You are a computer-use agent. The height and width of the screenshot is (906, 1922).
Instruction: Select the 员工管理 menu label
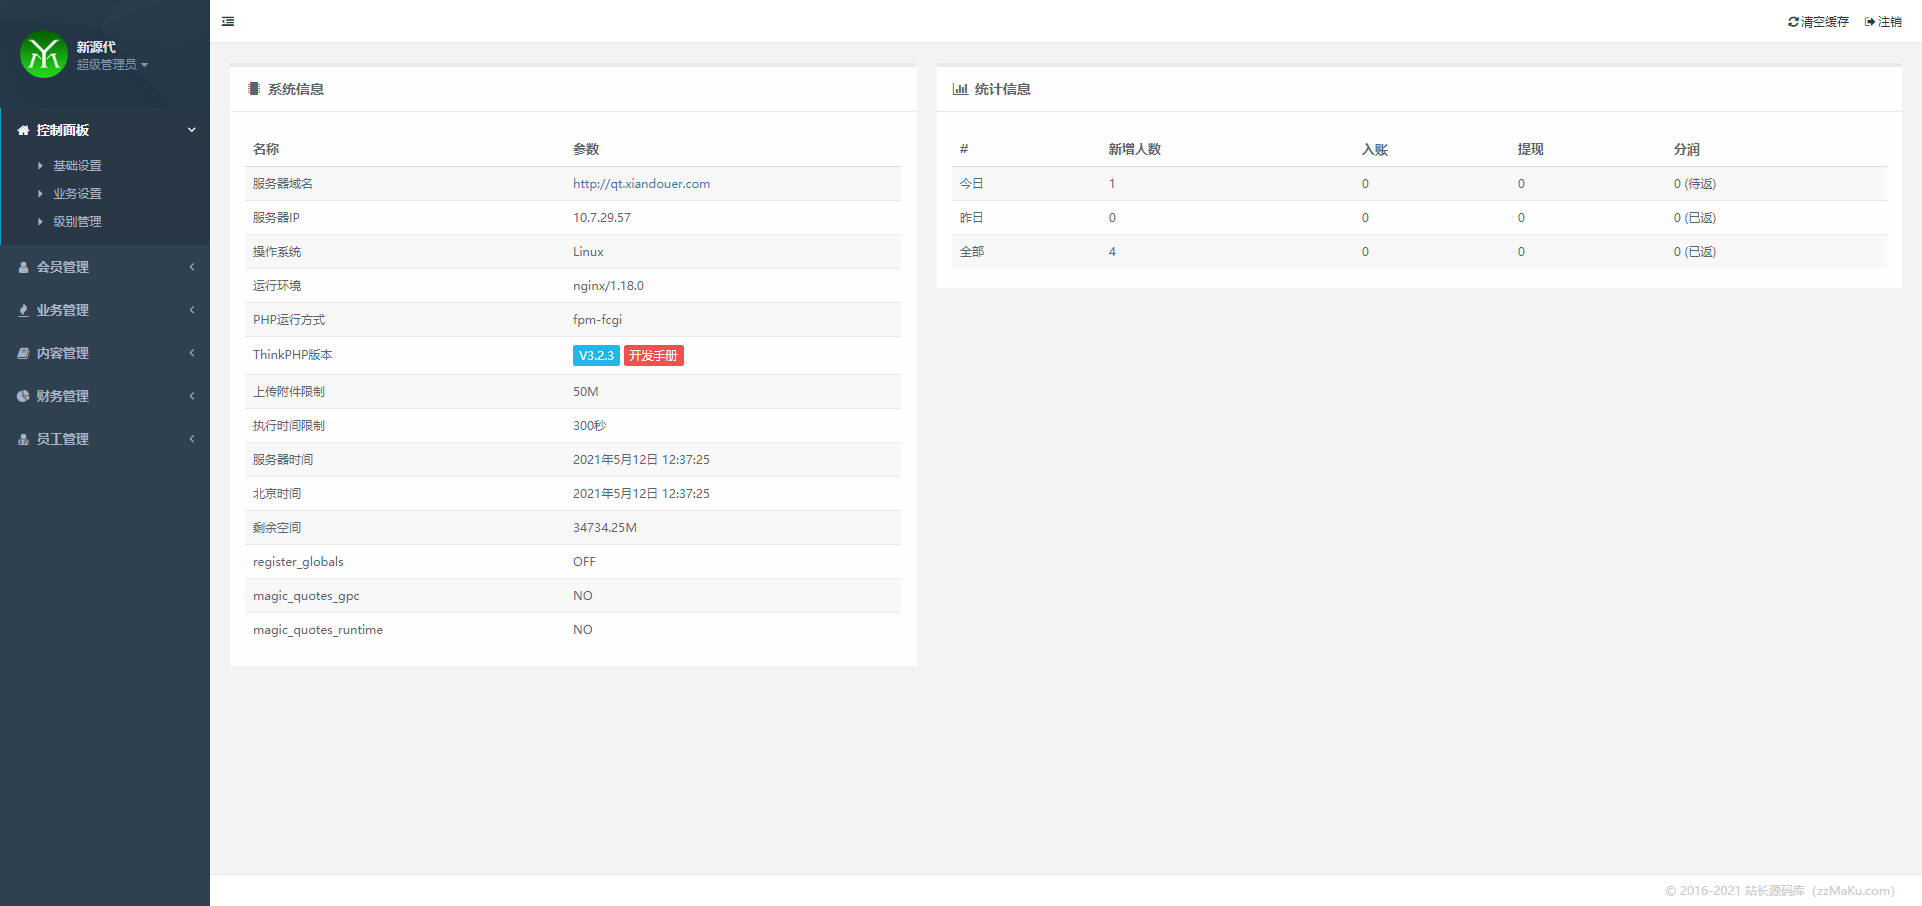point(63,439)
